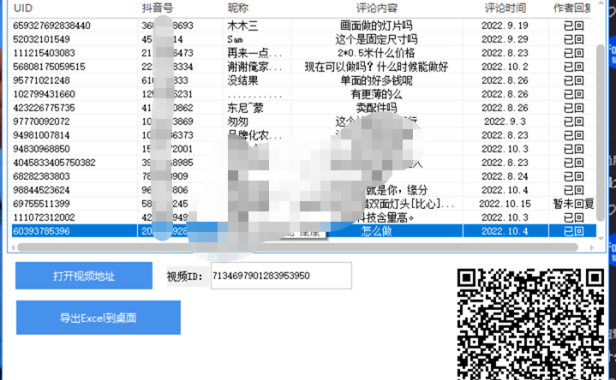Viewport: 616px width, 380px height.
Task: Focus the 视频ID input field
Action: 281,275
